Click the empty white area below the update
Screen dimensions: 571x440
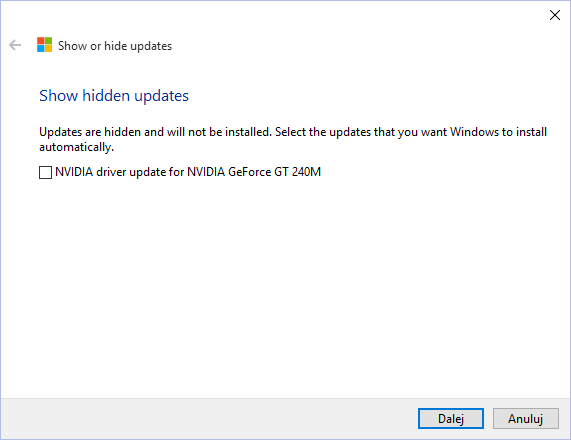(x=286, y=288)
